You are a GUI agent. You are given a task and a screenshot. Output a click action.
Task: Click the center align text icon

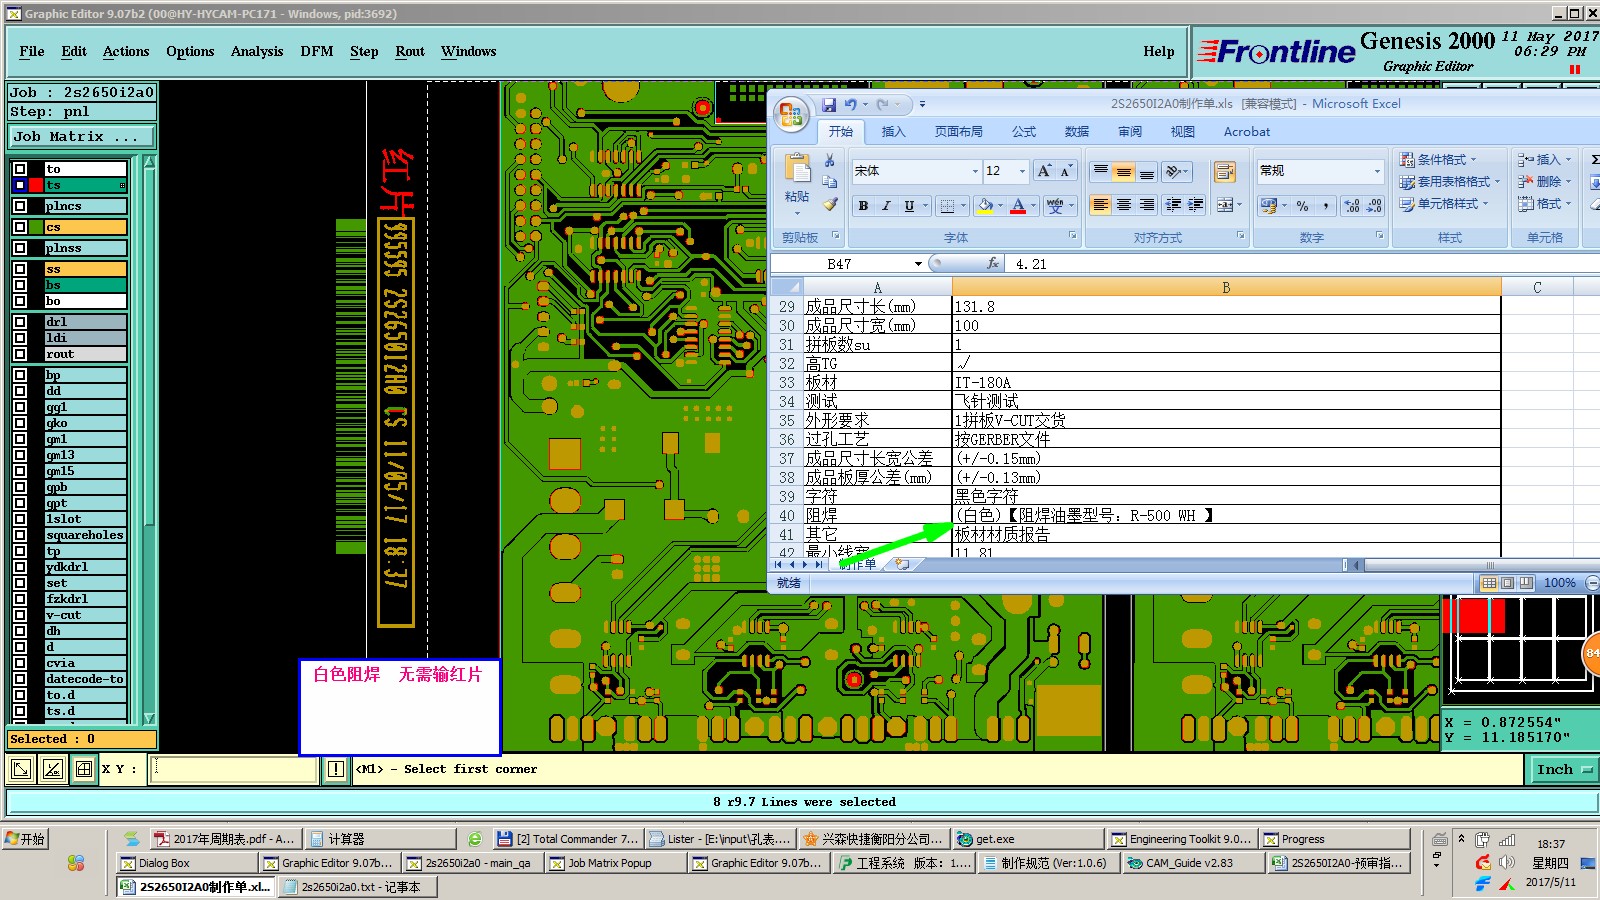tap(1124, 205)
